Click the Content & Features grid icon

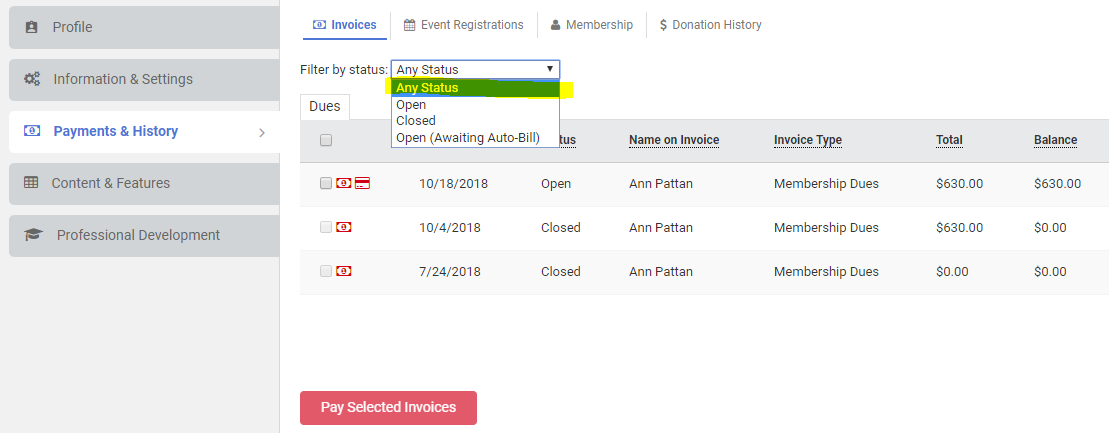coord(31,183)
